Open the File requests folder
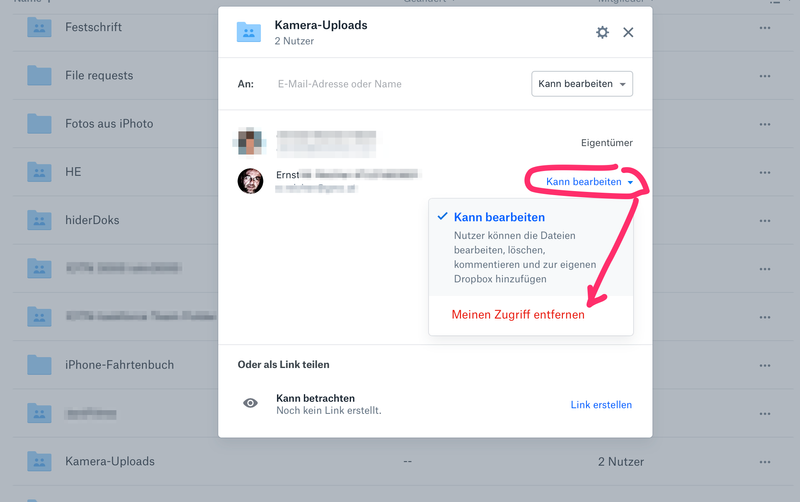Screen dimensions: 800x502 (x=99, y=76)
